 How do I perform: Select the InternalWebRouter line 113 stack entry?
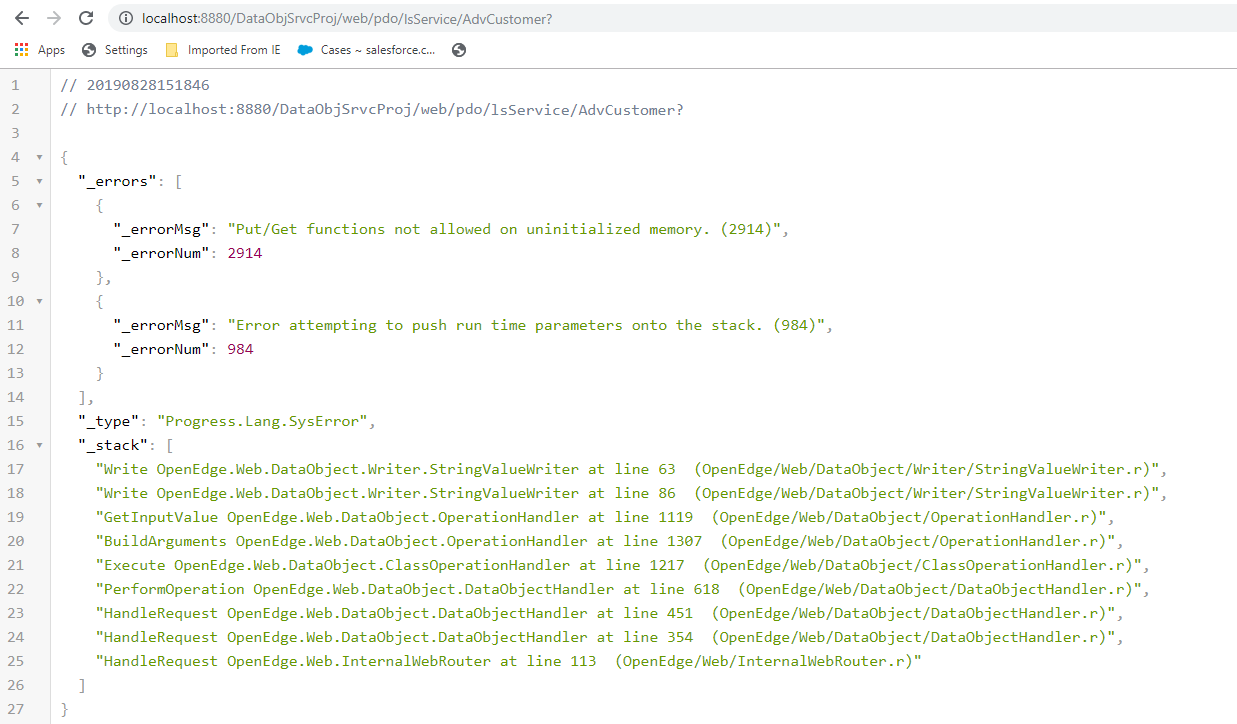(x=509, y=661)
